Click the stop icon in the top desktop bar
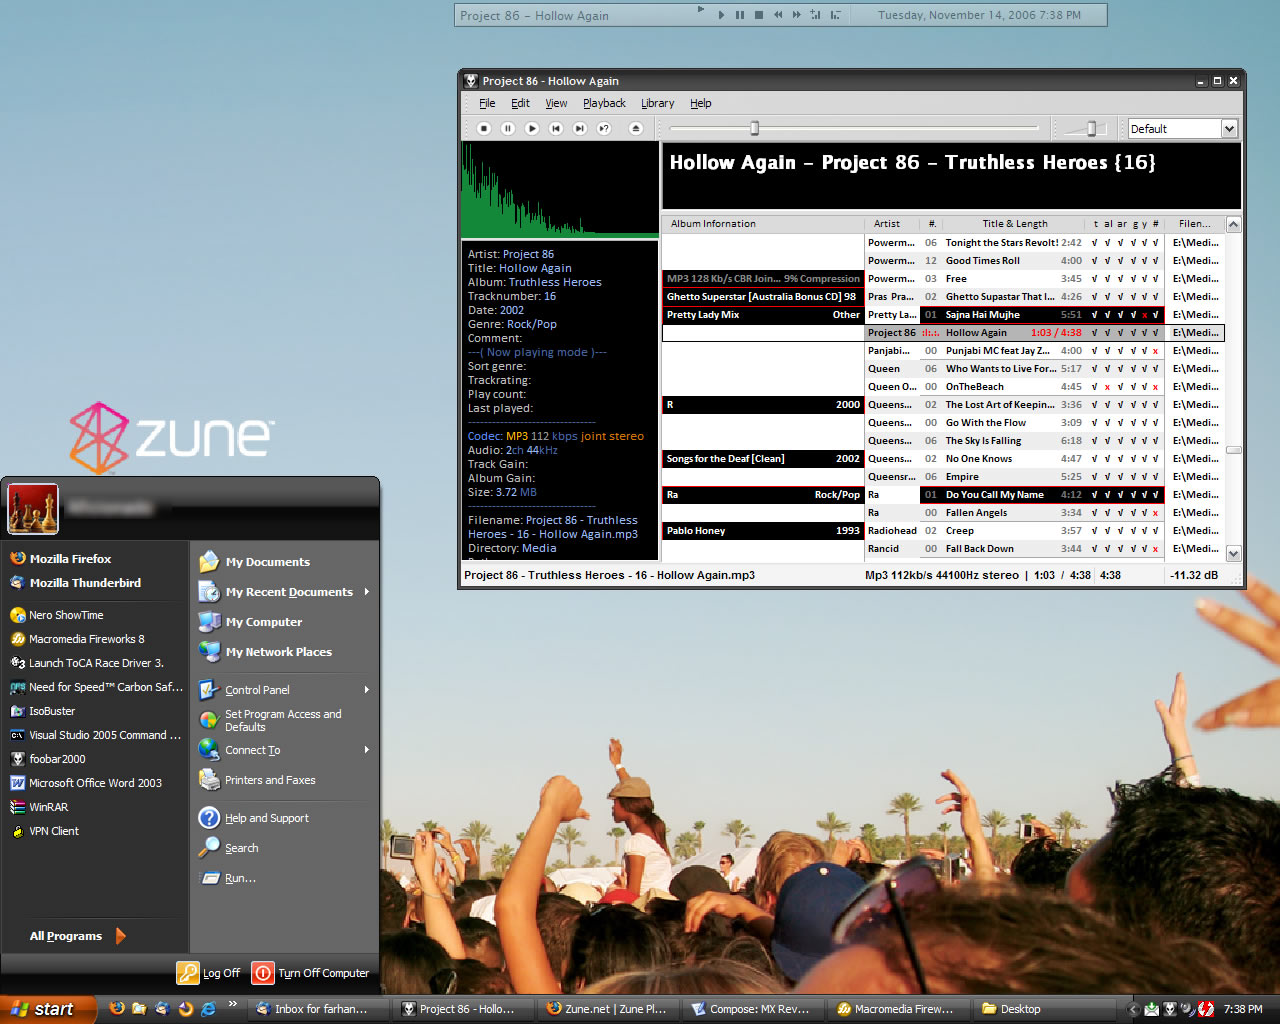The image size is (1280, 1024). (x=759, y=15)
